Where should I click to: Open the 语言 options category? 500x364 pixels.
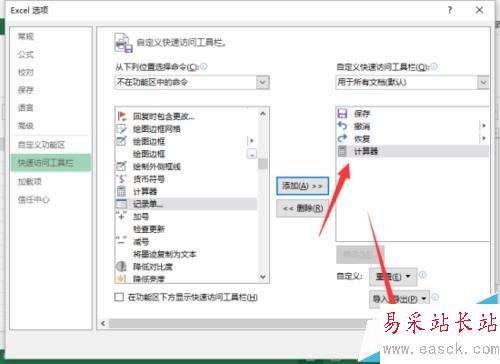pos(26,108)
